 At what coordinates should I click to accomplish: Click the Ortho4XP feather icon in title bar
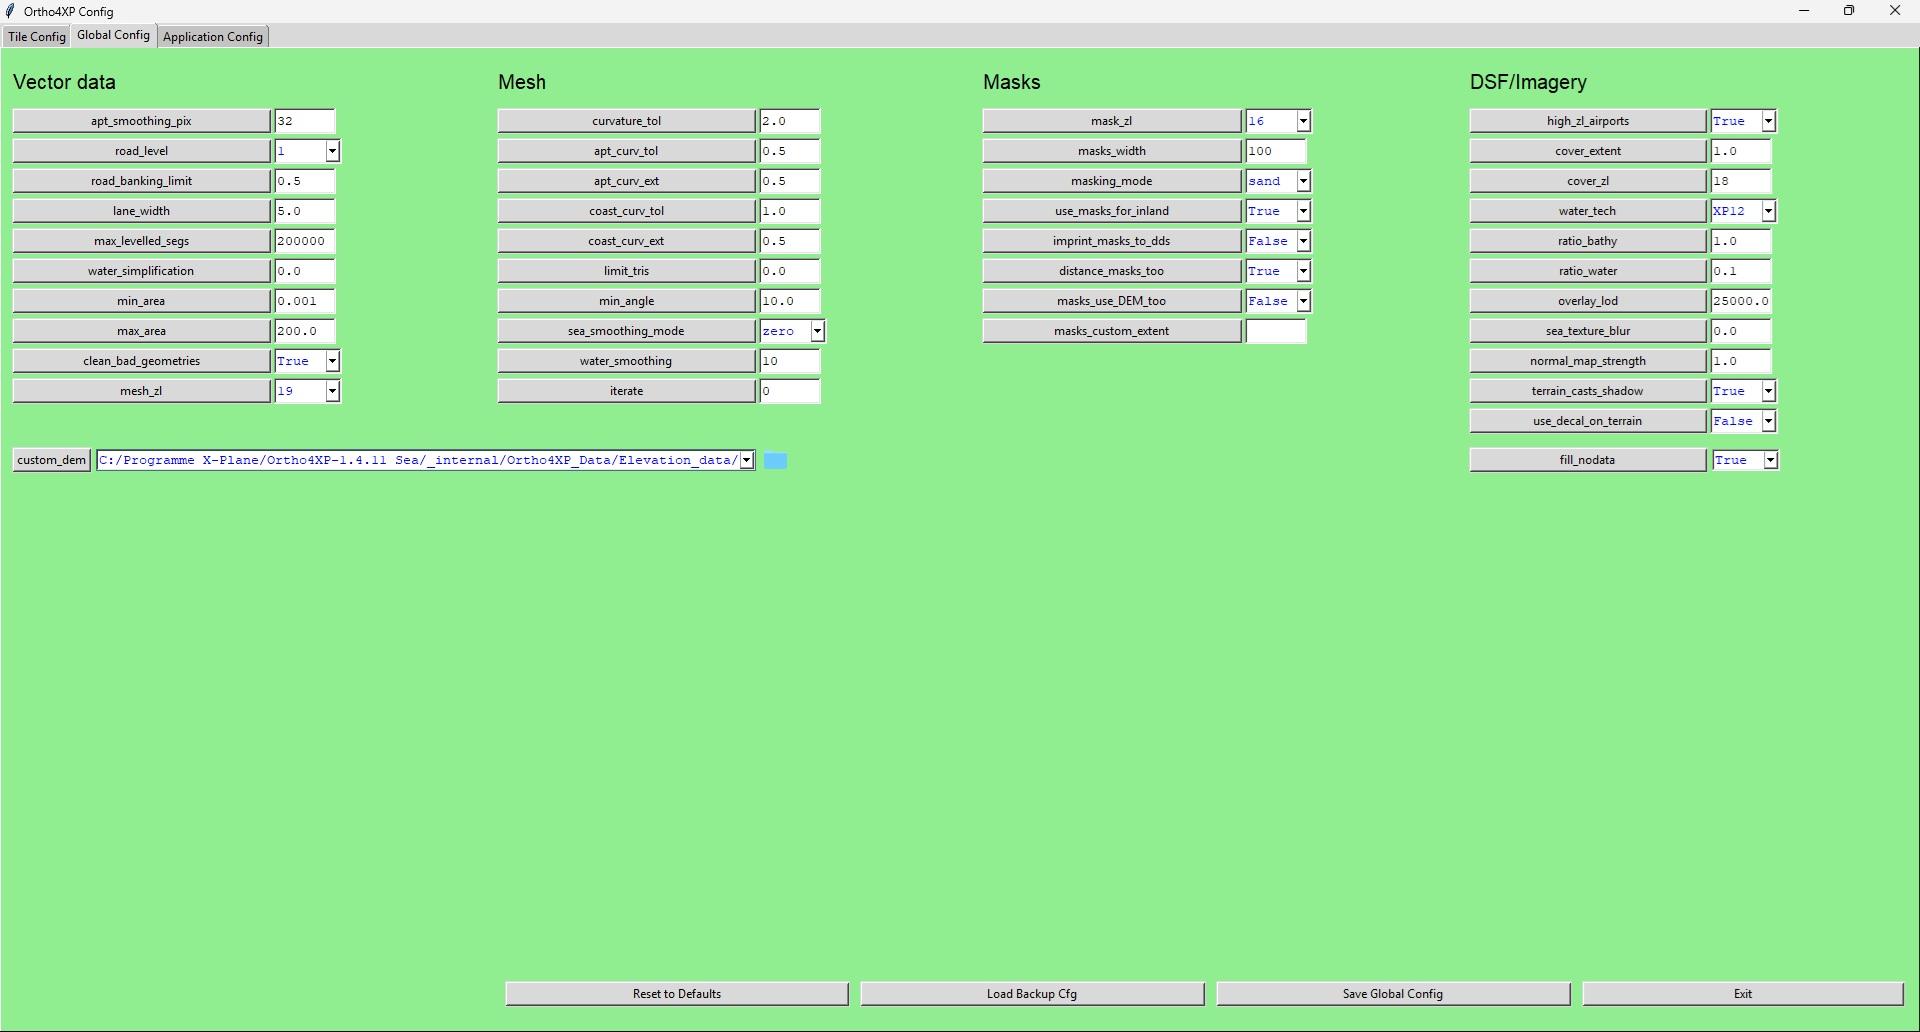[x=10, y=11]
